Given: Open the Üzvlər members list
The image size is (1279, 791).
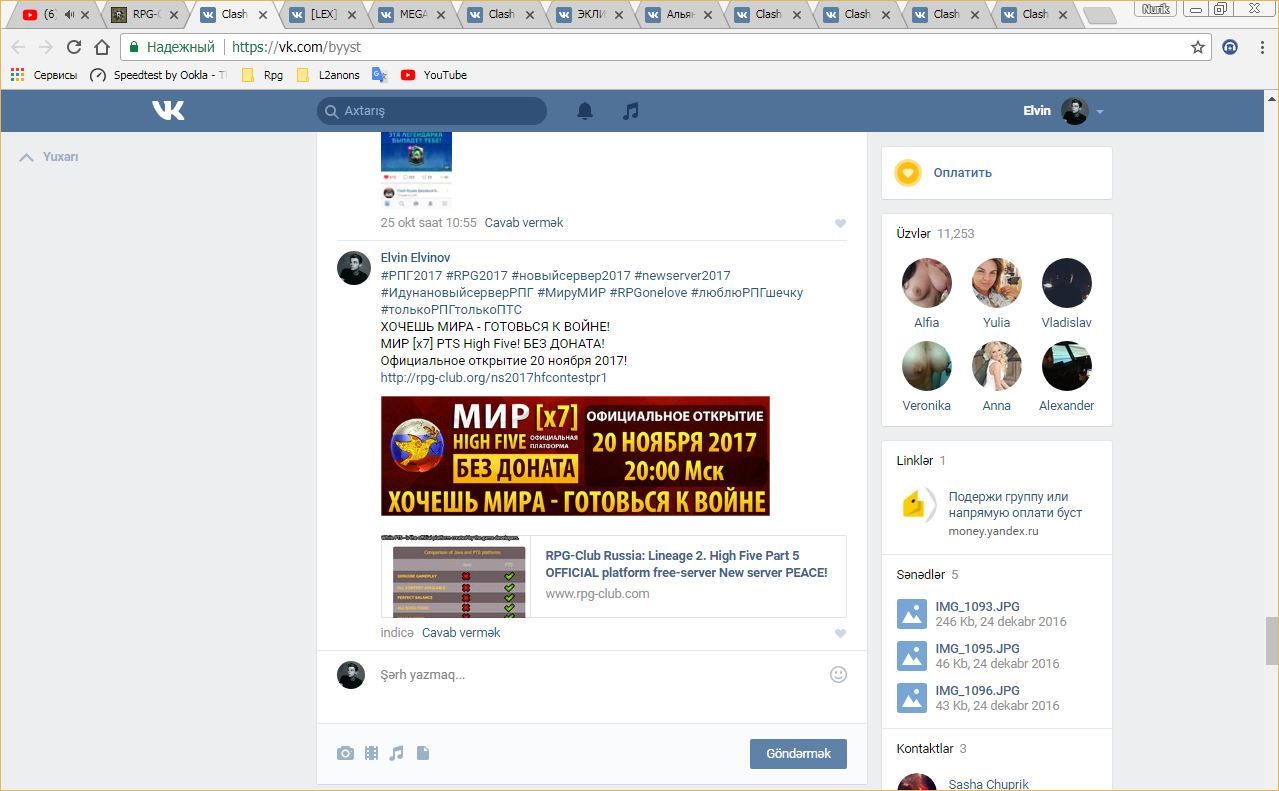Looking at the screenshot, I should coord(935,234).
